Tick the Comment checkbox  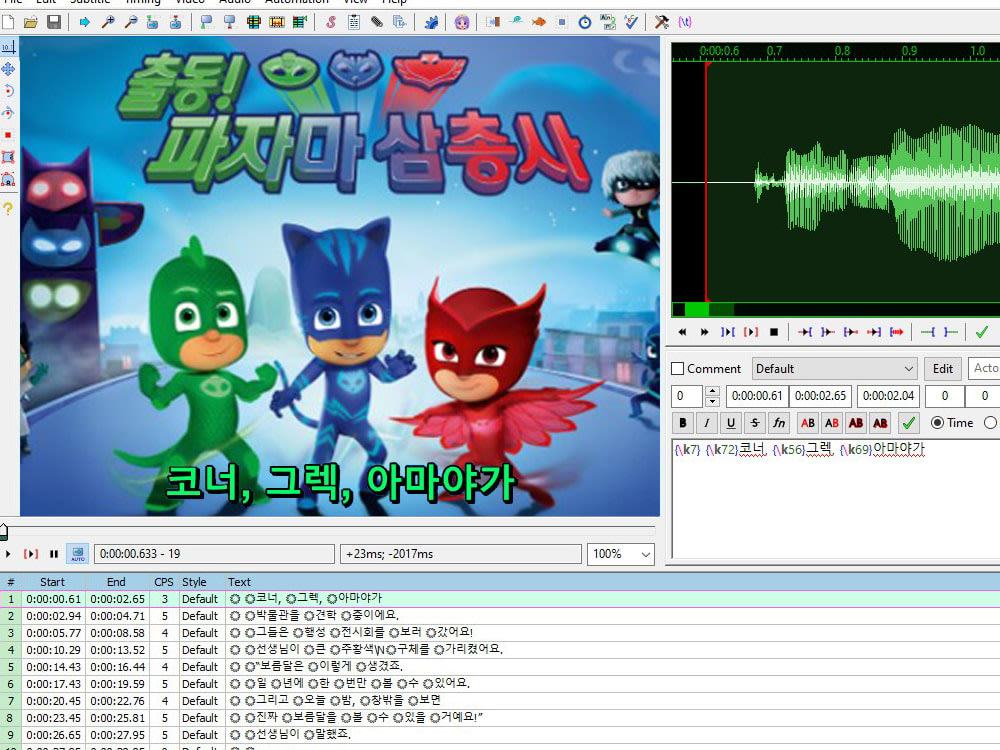pyautogui.click(x=678, y=369)
